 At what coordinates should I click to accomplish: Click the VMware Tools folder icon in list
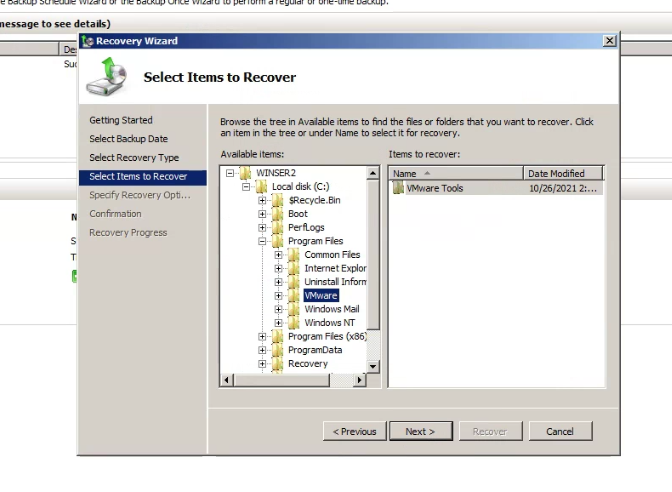point(399,188)
